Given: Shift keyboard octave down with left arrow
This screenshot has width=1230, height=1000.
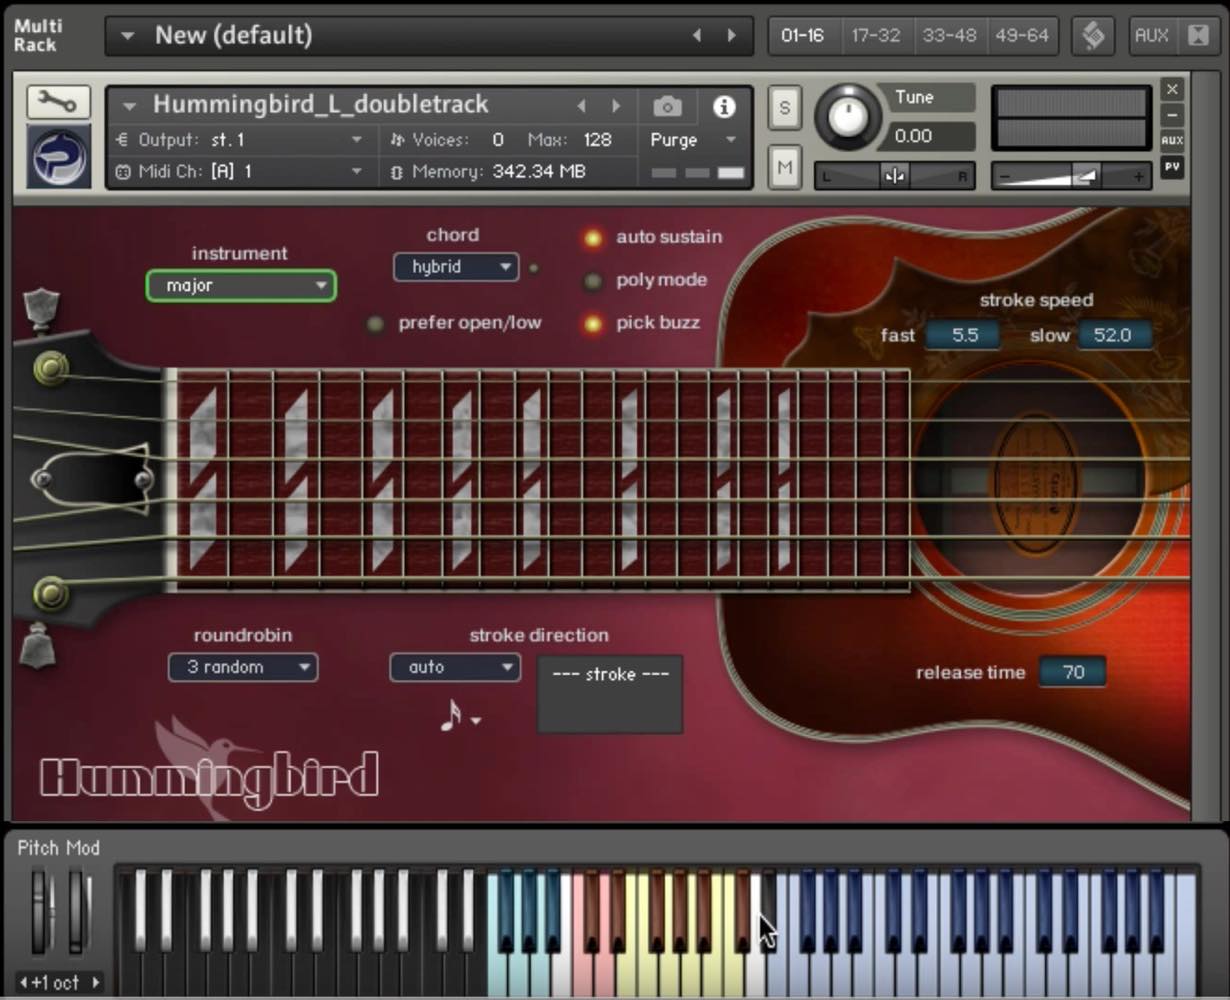Looking at the screenshot, I should tap(24, 982).
